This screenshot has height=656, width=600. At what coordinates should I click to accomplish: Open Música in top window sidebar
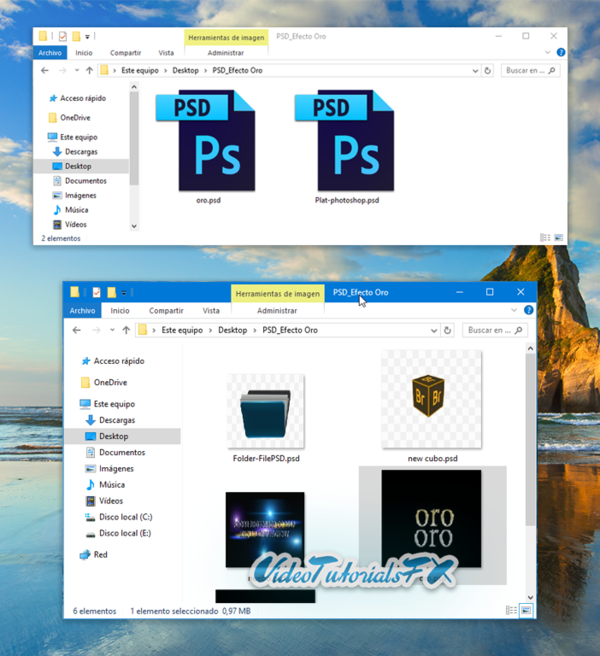(x=71, y=210)
